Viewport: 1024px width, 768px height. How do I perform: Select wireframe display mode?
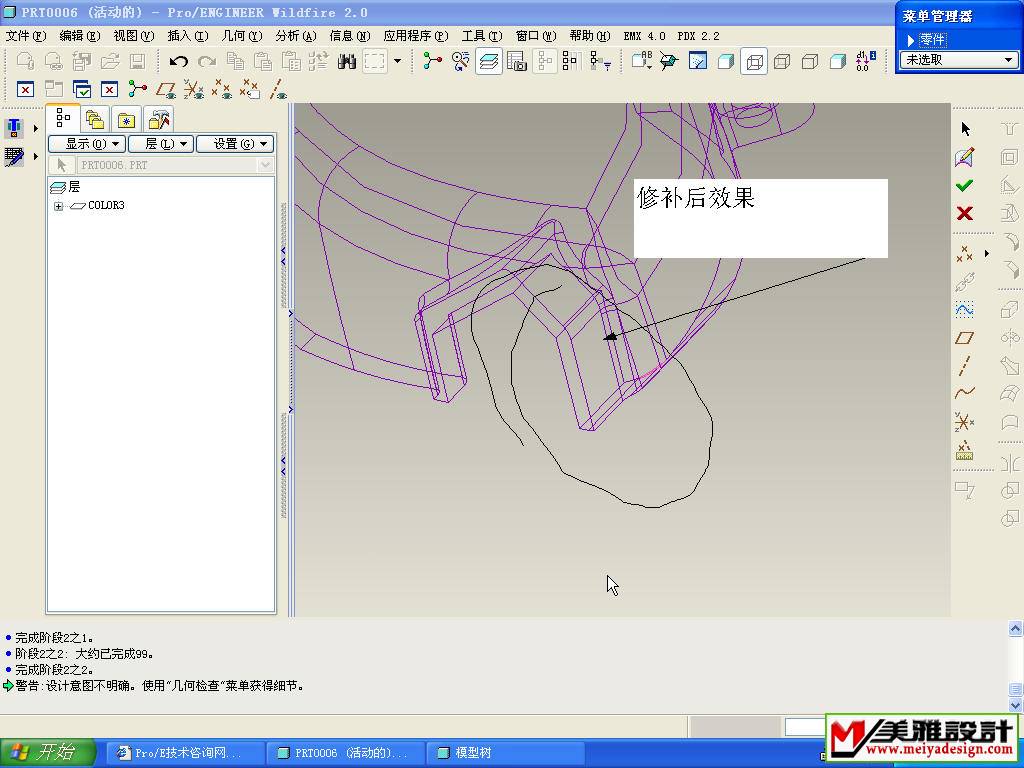tap(754, 62)
